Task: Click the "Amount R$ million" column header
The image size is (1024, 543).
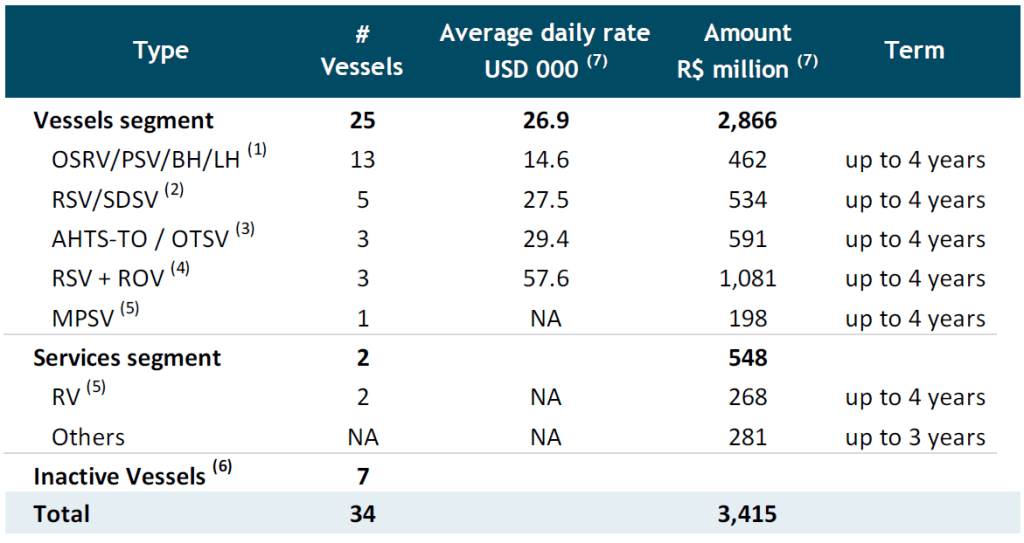Action: [x=748, y=50]
